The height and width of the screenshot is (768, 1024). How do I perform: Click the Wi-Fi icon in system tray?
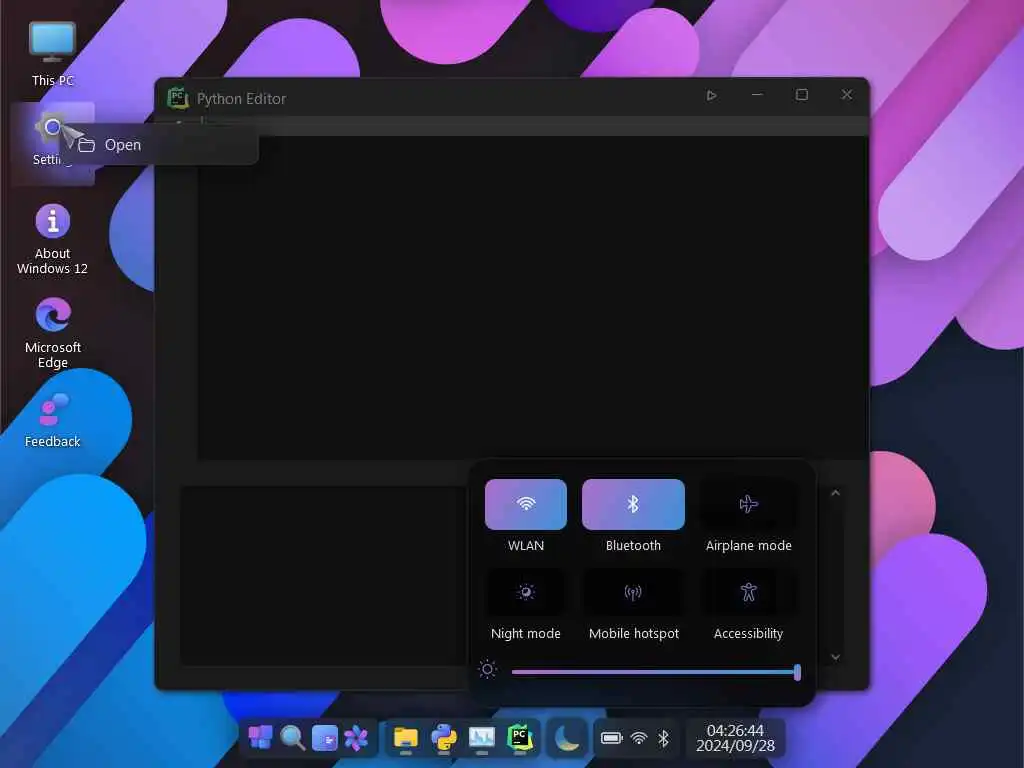pos(639,738)
